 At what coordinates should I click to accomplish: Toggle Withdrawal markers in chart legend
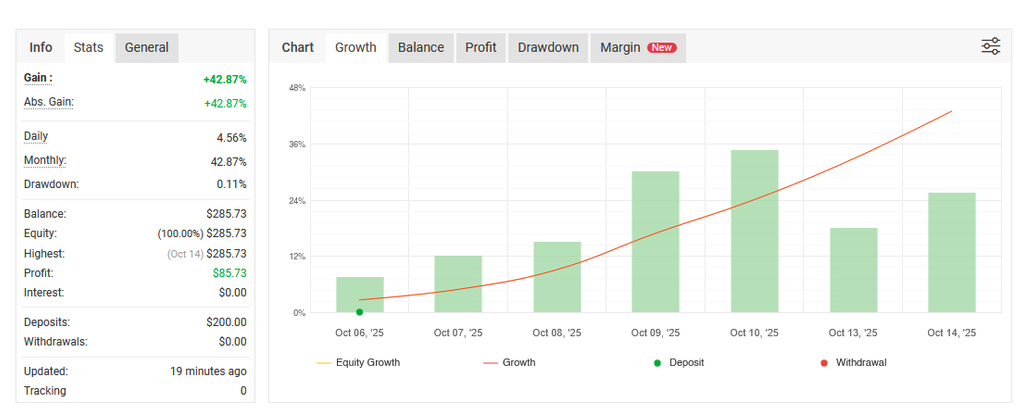851,362
